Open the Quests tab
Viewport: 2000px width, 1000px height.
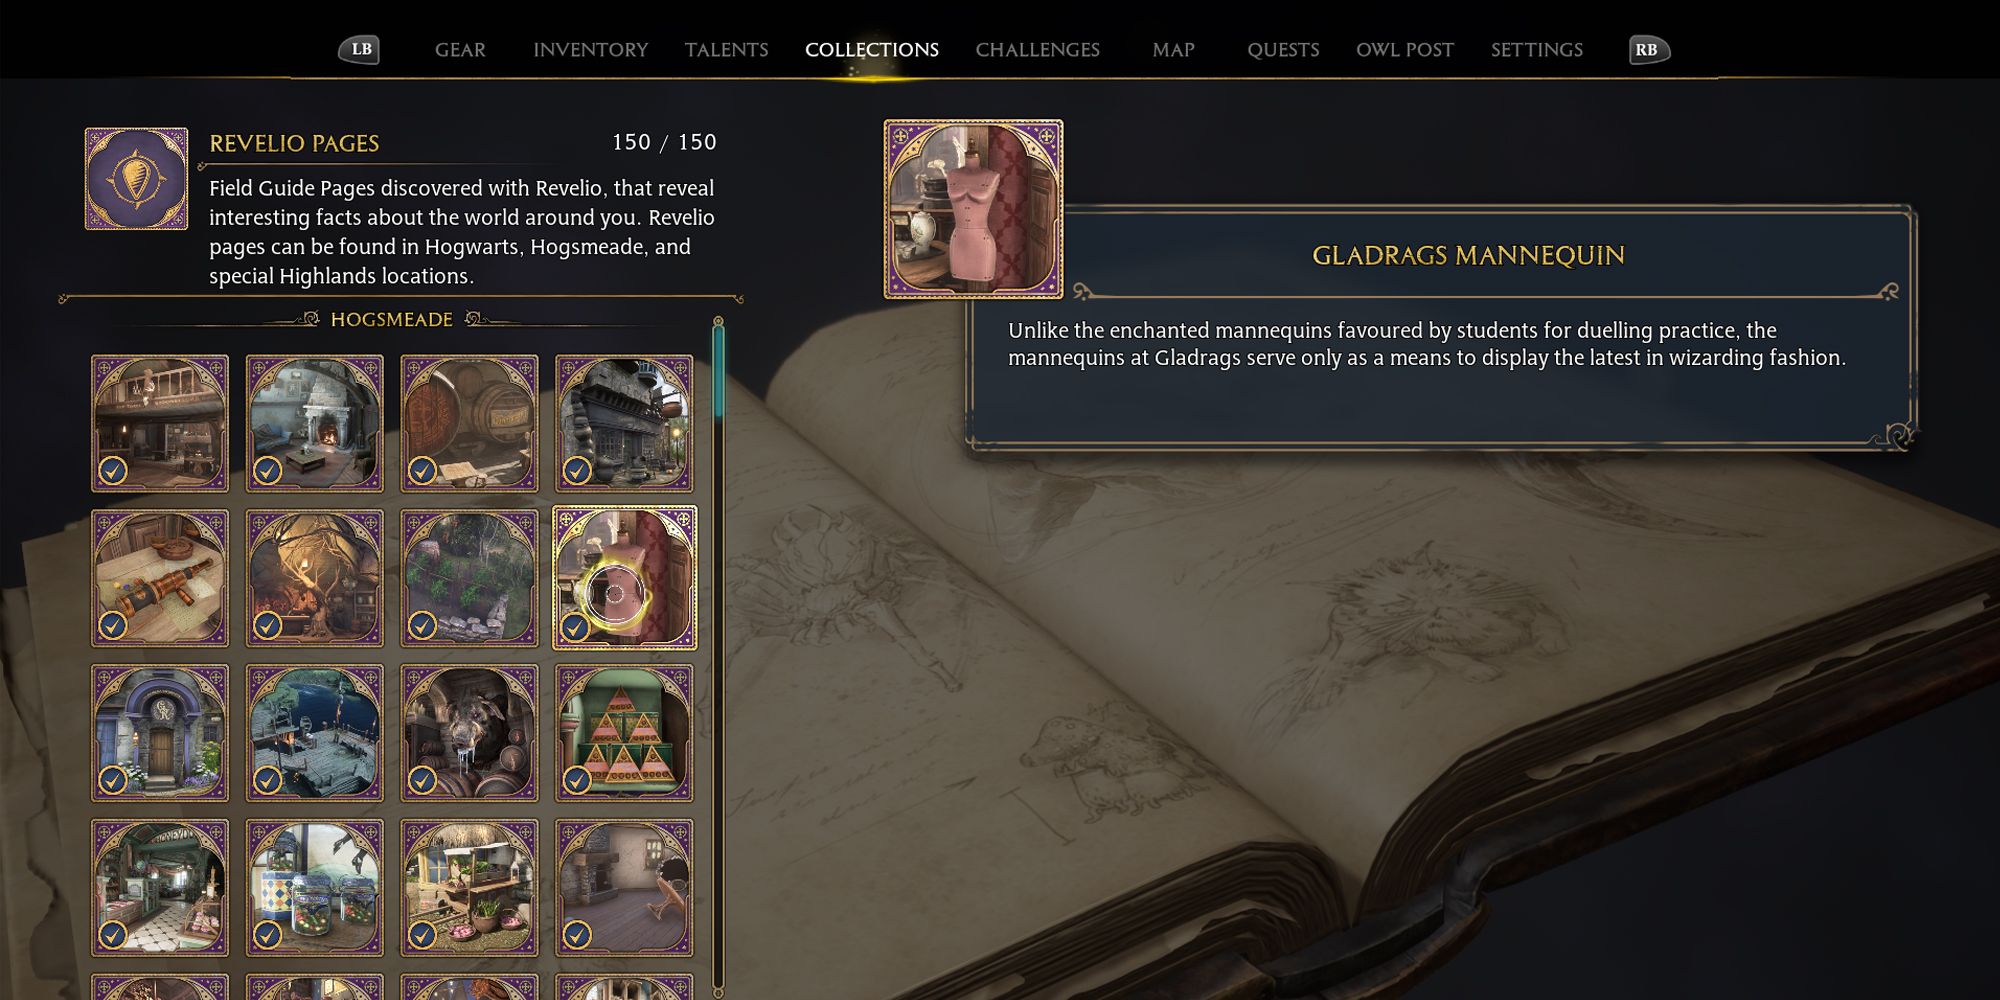point(1283,50)
